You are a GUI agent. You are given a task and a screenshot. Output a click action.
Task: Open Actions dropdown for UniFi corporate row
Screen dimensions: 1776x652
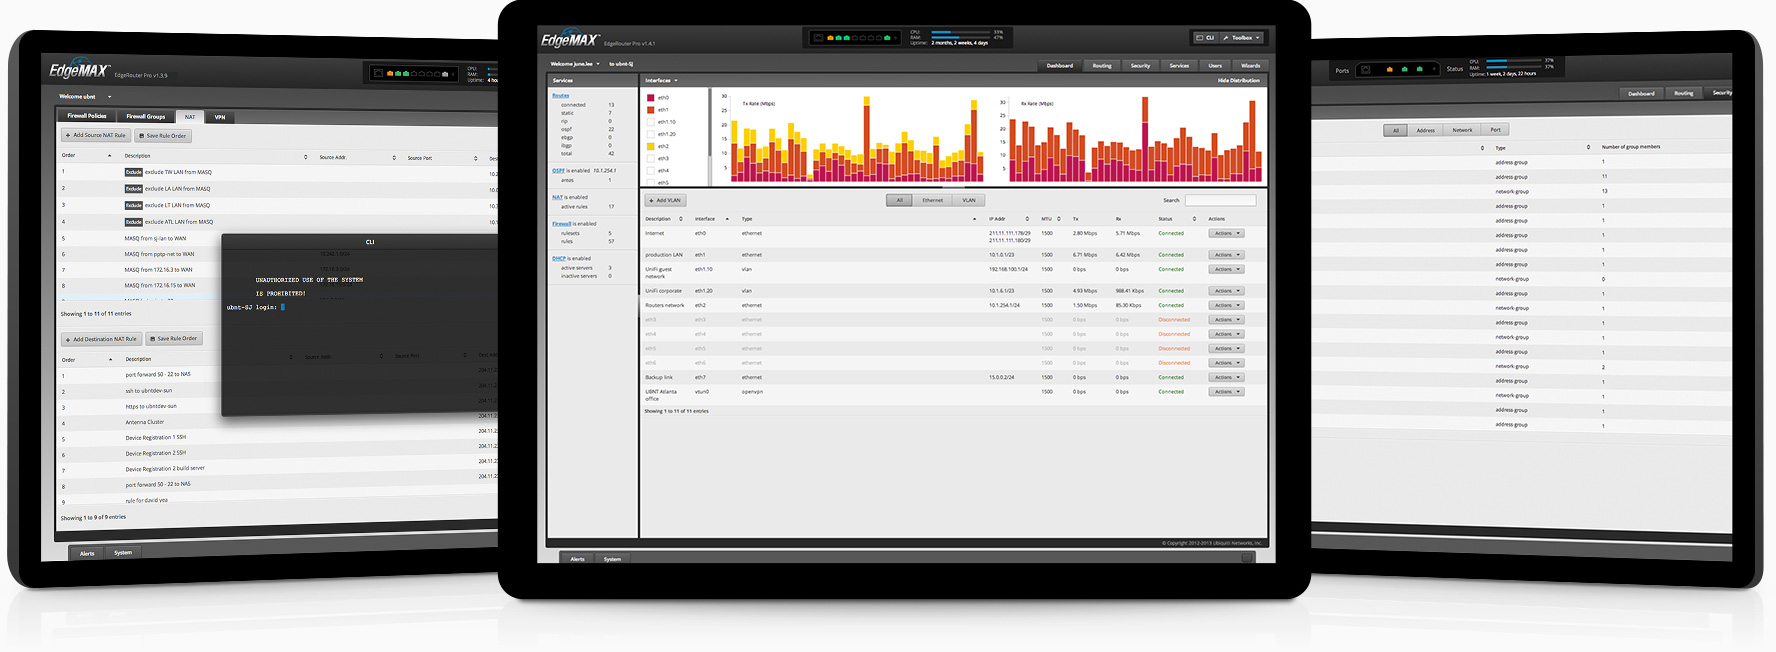click(x=1226, y=291)
